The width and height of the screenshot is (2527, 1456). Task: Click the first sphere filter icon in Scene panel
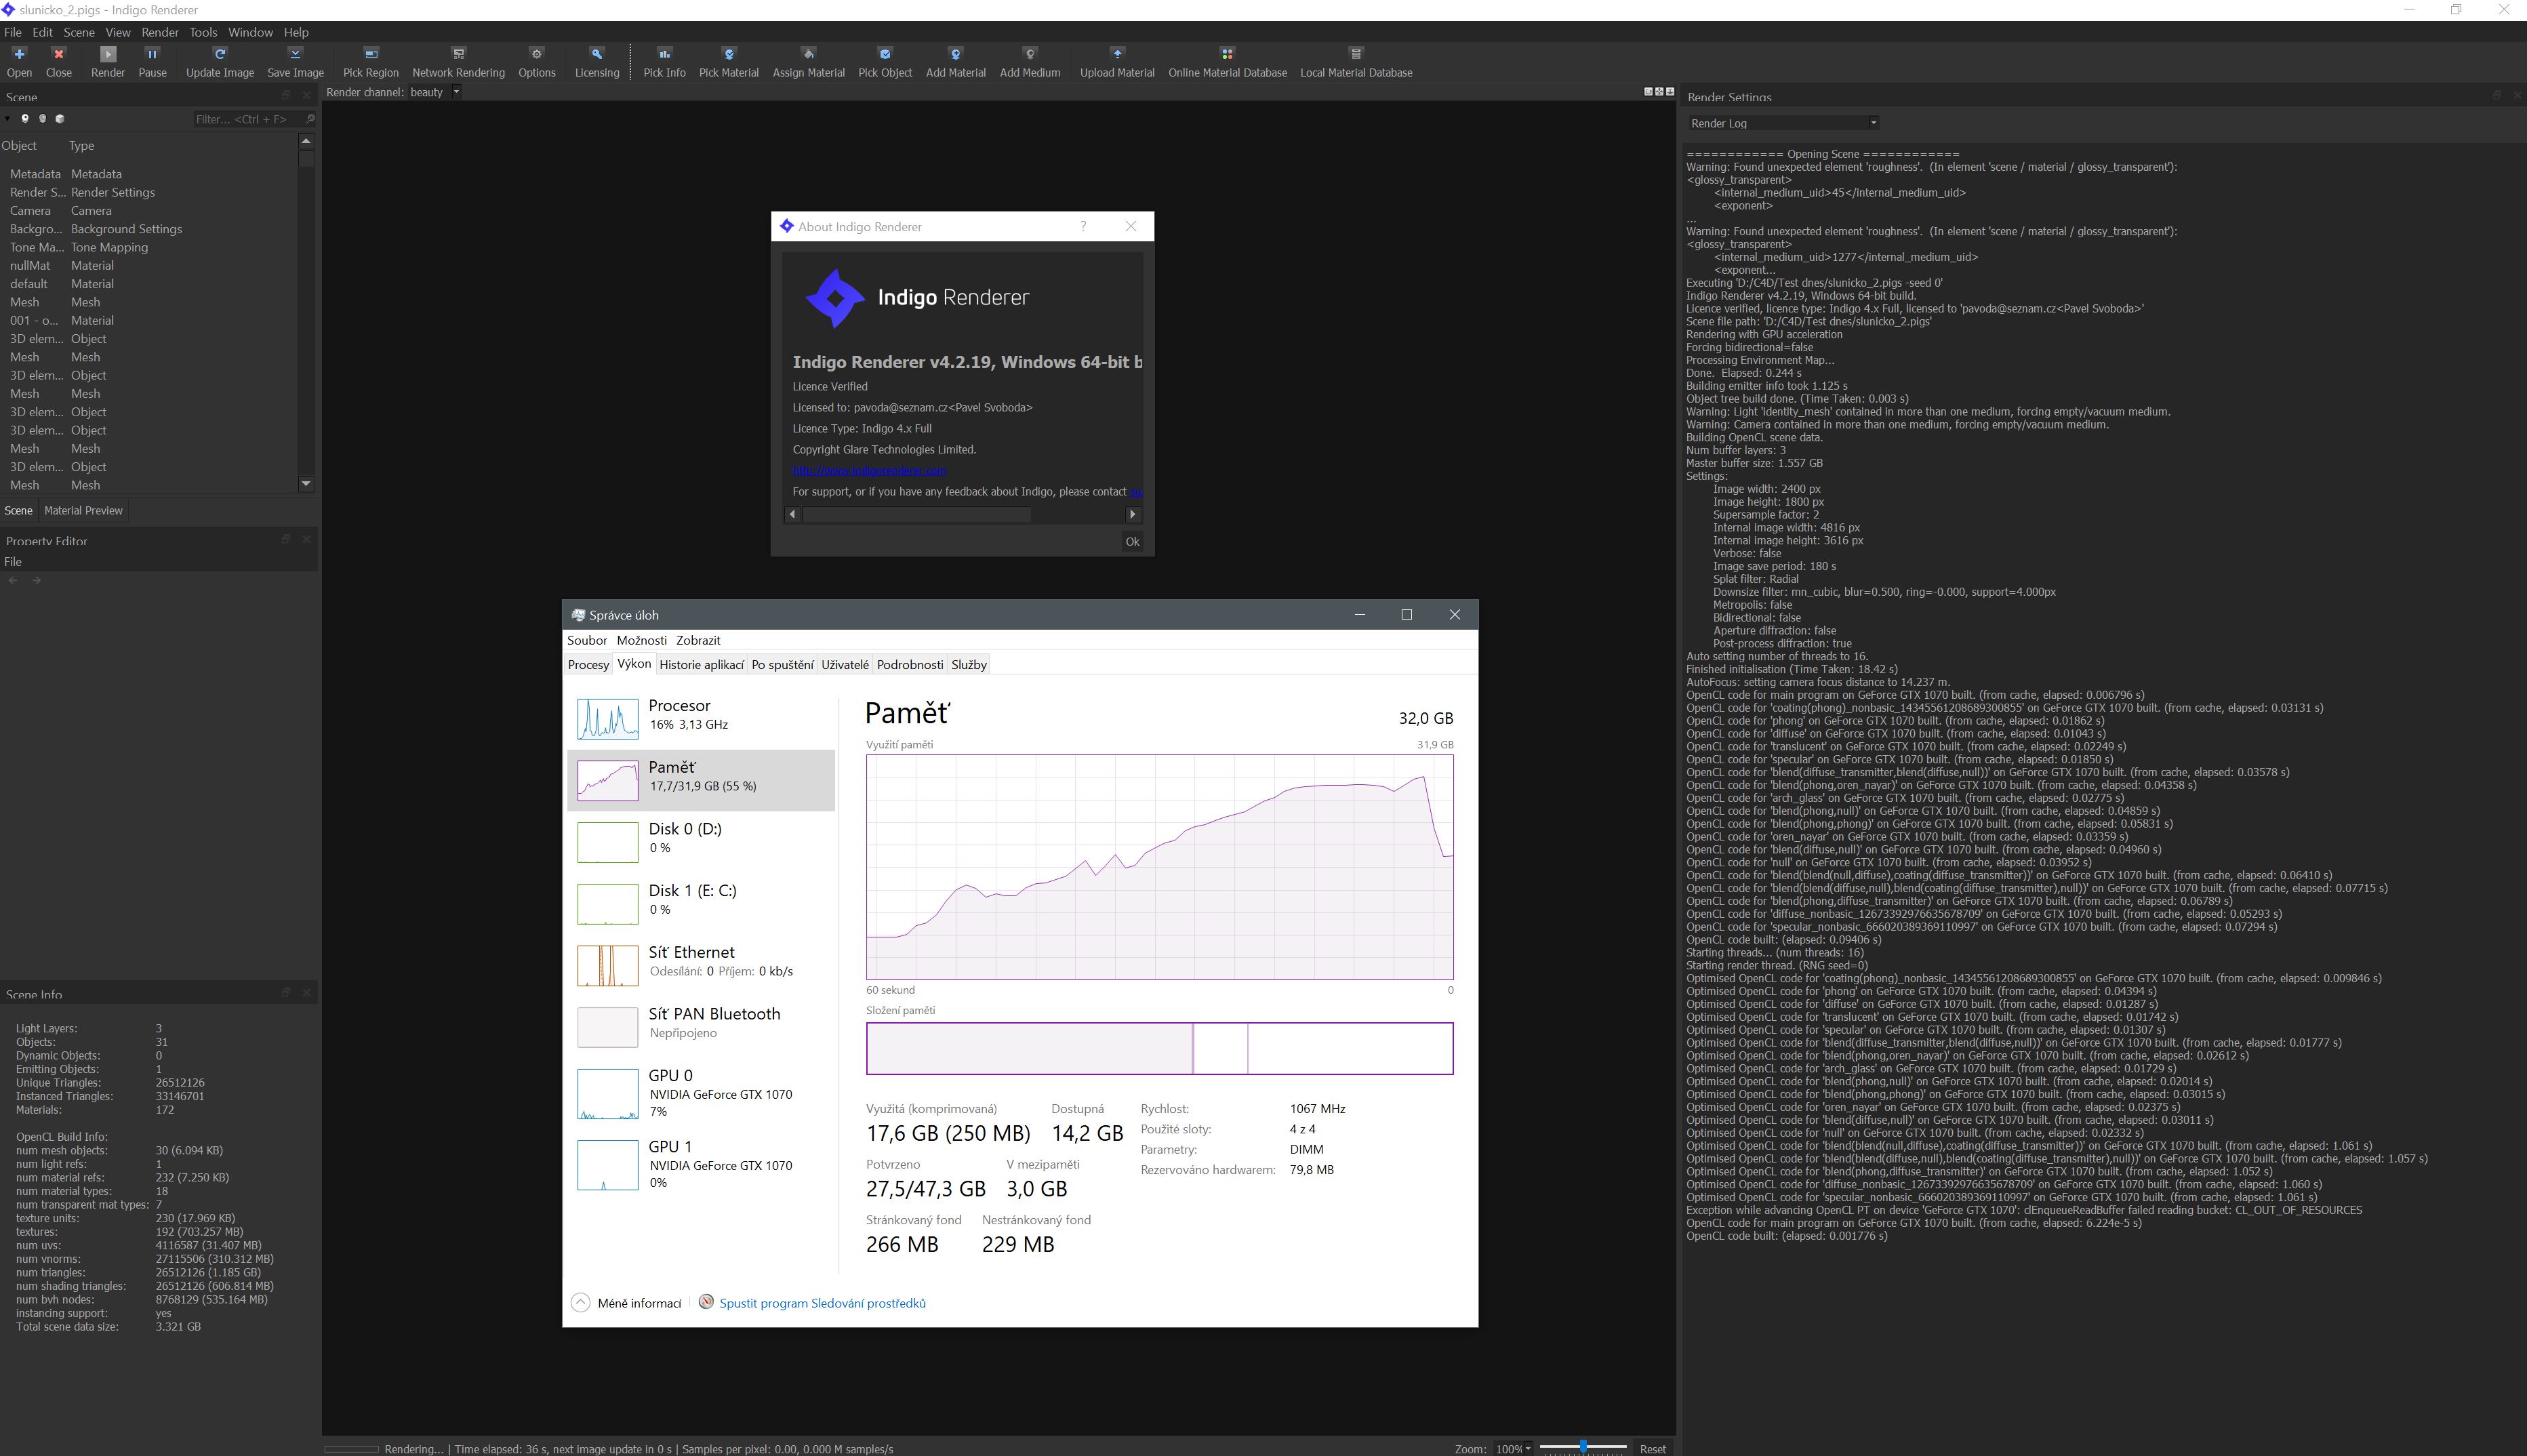(x=25, y=119)
